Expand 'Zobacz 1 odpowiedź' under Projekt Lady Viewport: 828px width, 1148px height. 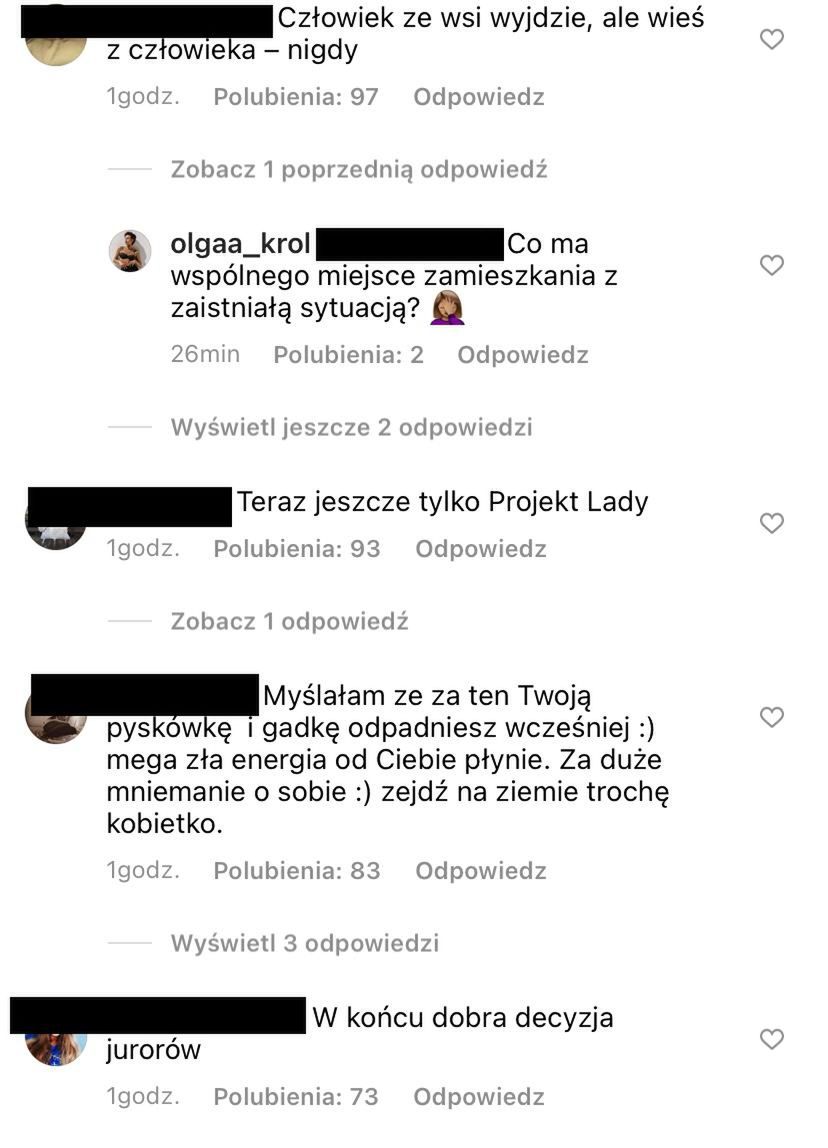tap(289, 622)
